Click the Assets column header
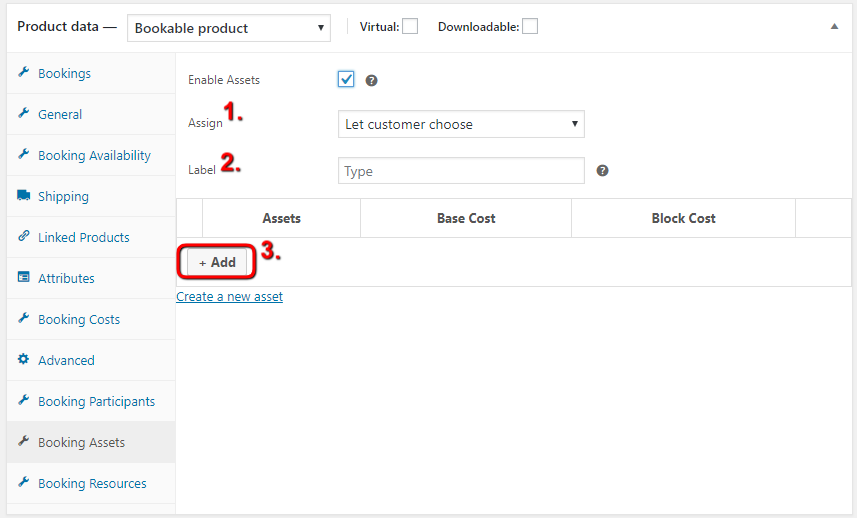 (281, 218)
